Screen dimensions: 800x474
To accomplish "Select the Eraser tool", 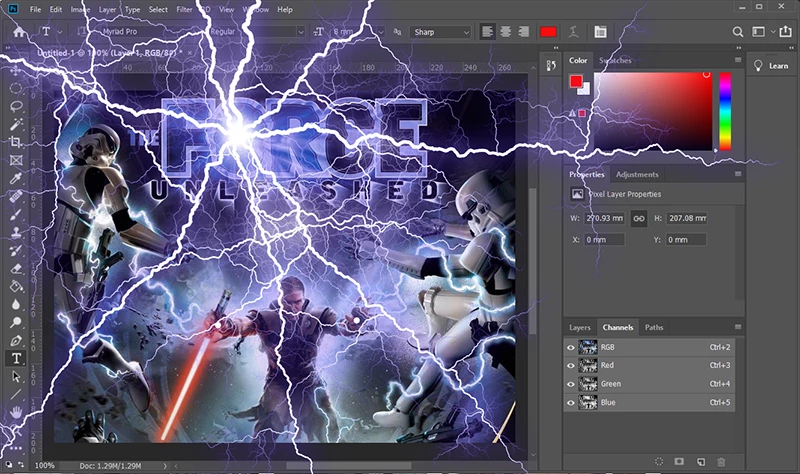I will (16, 268).
